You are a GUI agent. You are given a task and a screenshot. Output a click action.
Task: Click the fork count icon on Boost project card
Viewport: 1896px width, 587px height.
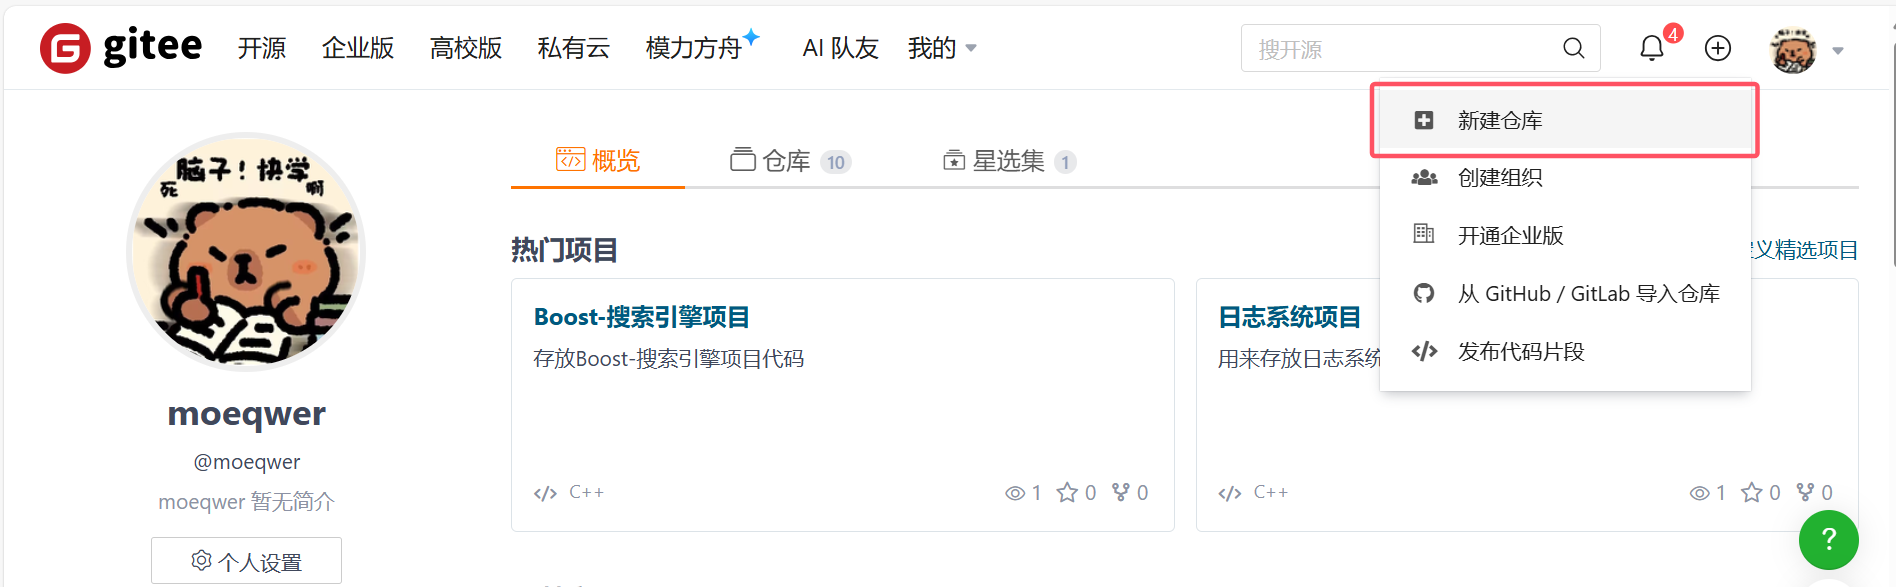[x=1119, y=492]
